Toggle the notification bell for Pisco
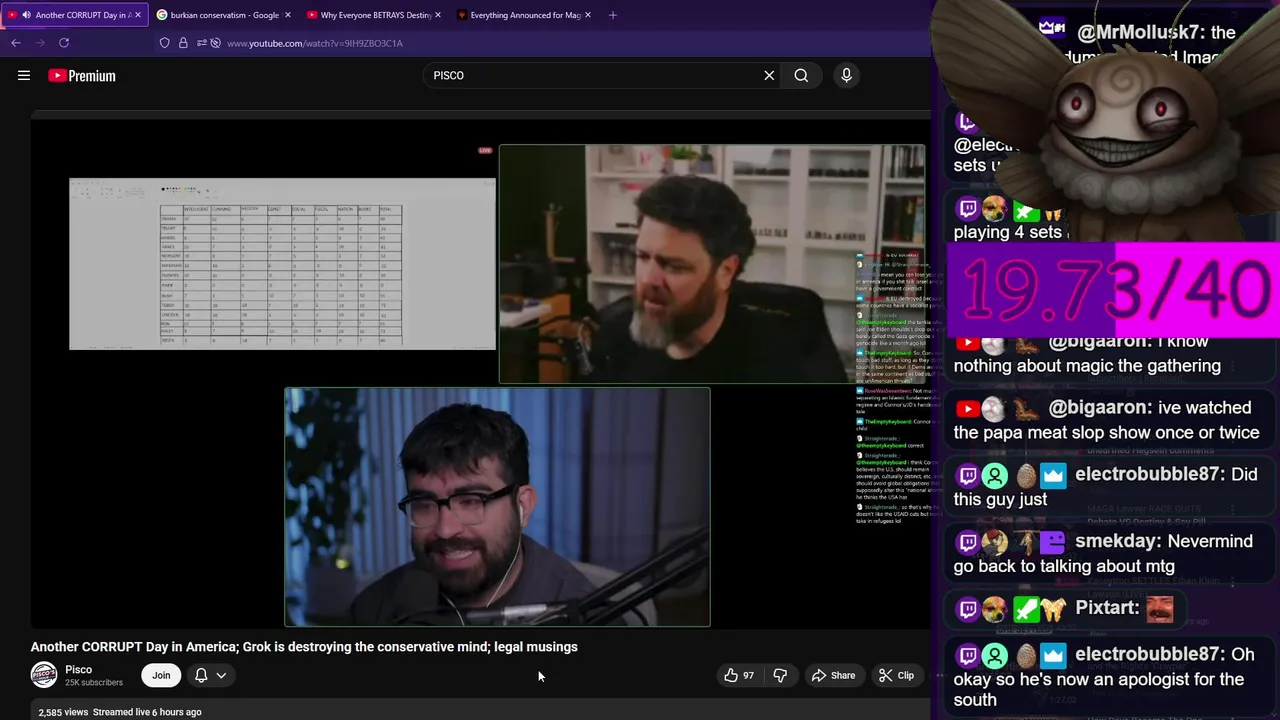 [x=201, y=675]
